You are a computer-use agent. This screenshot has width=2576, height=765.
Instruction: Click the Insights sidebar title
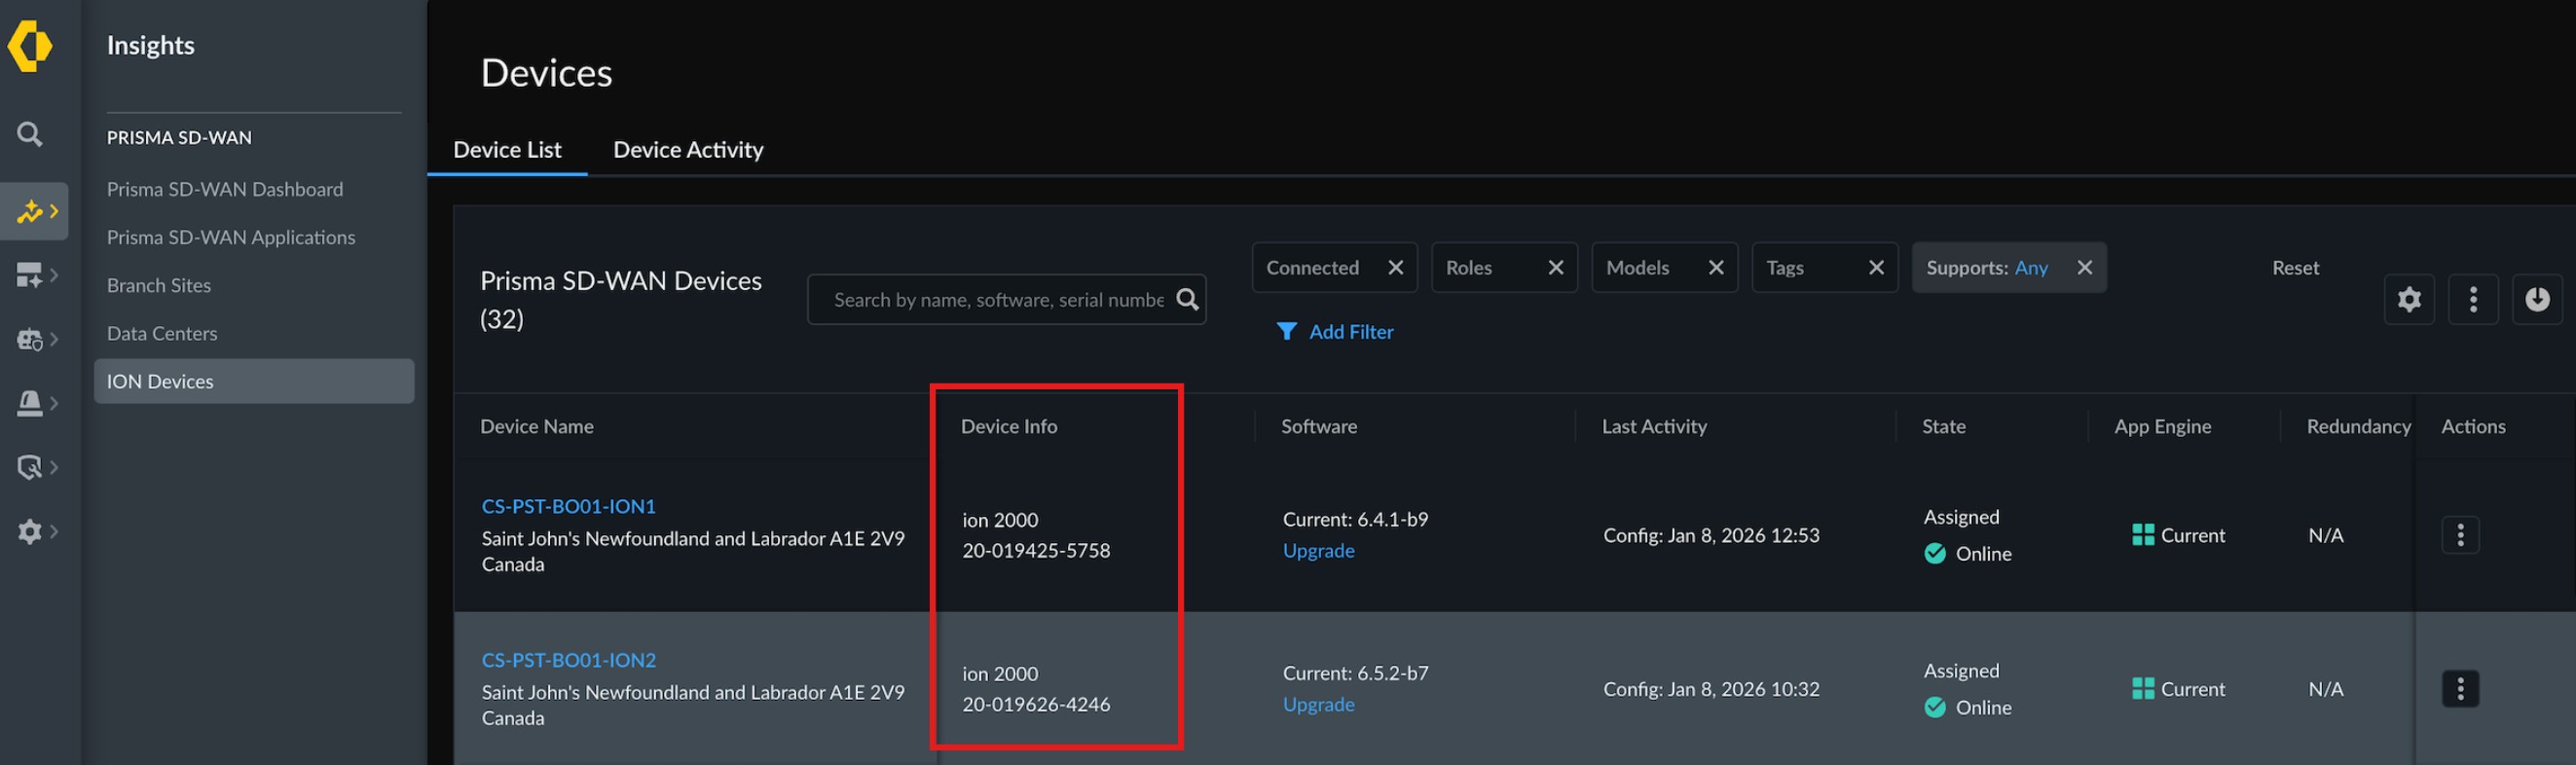tap(150, 46)
